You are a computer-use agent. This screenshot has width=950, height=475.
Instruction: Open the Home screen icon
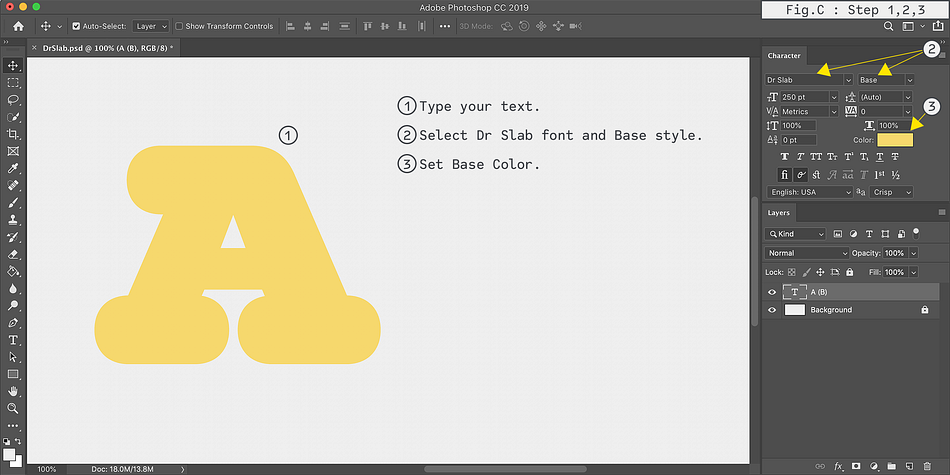pyautogui.click(x=18, y=26)
